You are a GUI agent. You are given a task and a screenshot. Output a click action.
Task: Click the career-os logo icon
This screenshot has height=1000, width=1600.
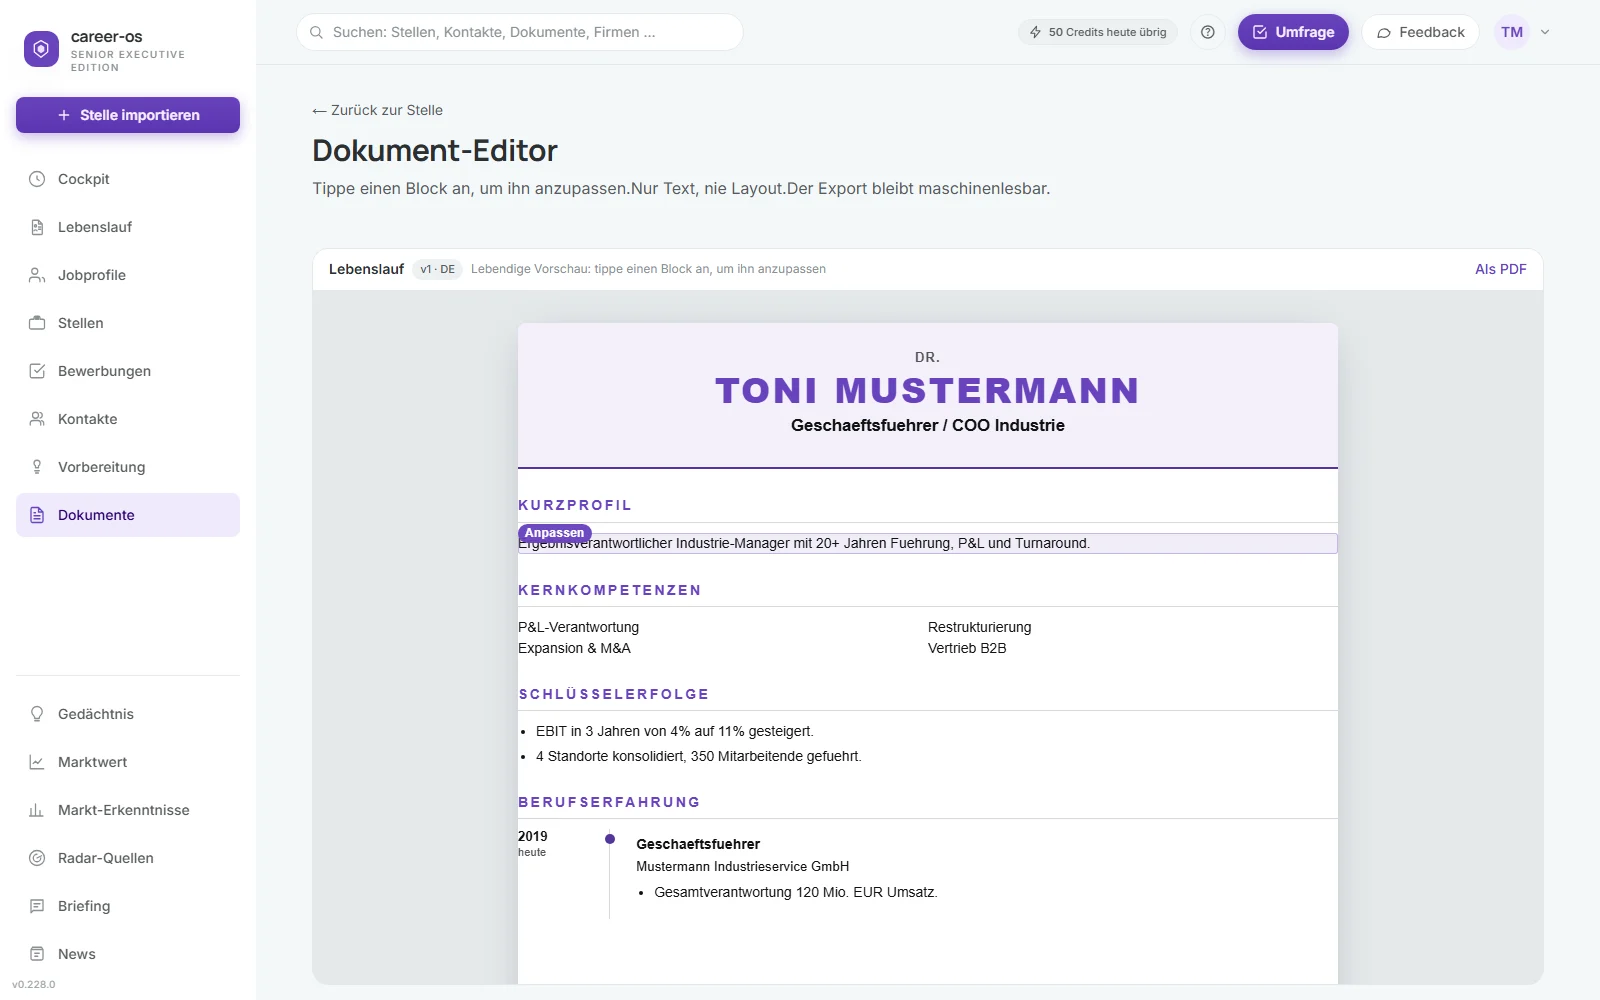point(41,49)
